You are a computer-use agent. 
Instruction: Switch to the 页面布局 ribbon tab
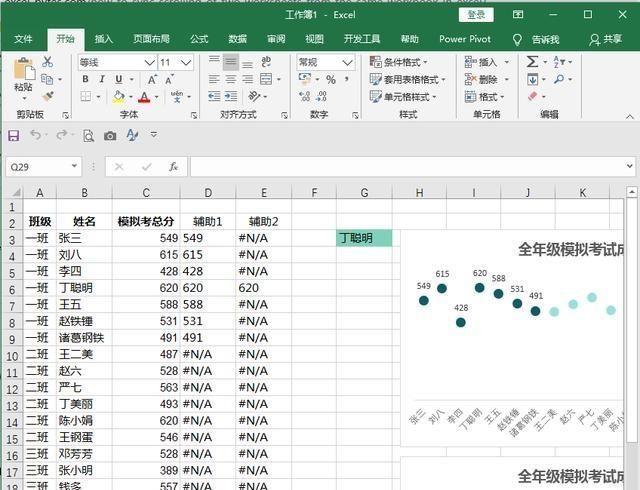151,39
